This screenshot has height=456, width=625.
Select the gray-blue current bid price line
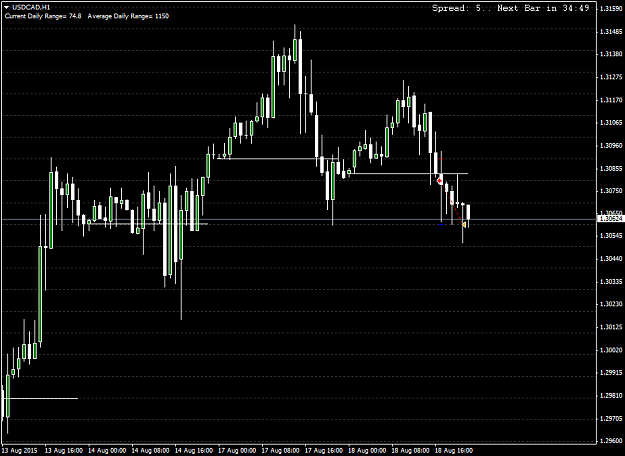[x=298, y=220]
